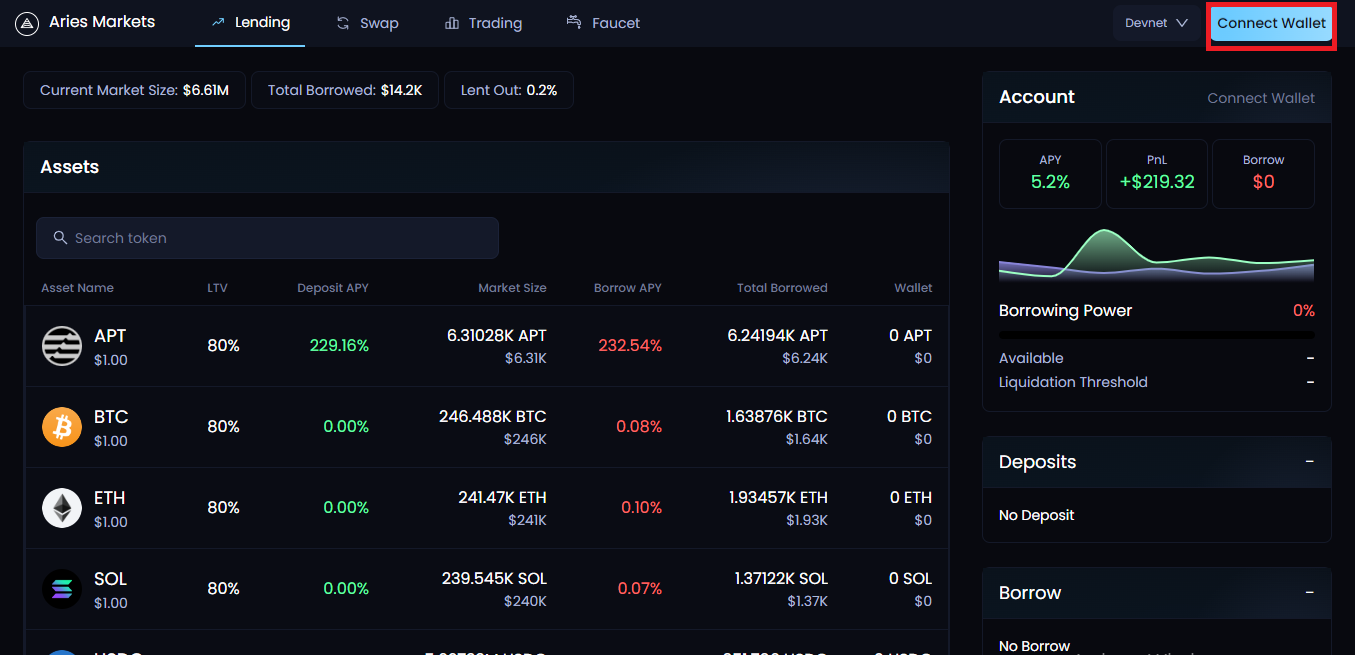This screenshot has width=1355, height=655.
Task: Click wallet balance 0 SOL
Action: point(910,579)
